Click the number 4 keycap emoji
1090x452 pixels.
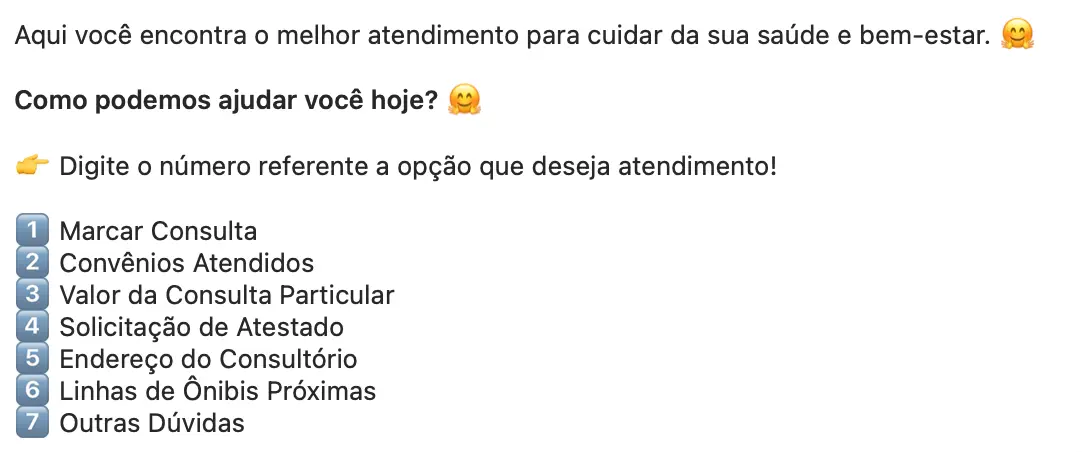(32, 326)
